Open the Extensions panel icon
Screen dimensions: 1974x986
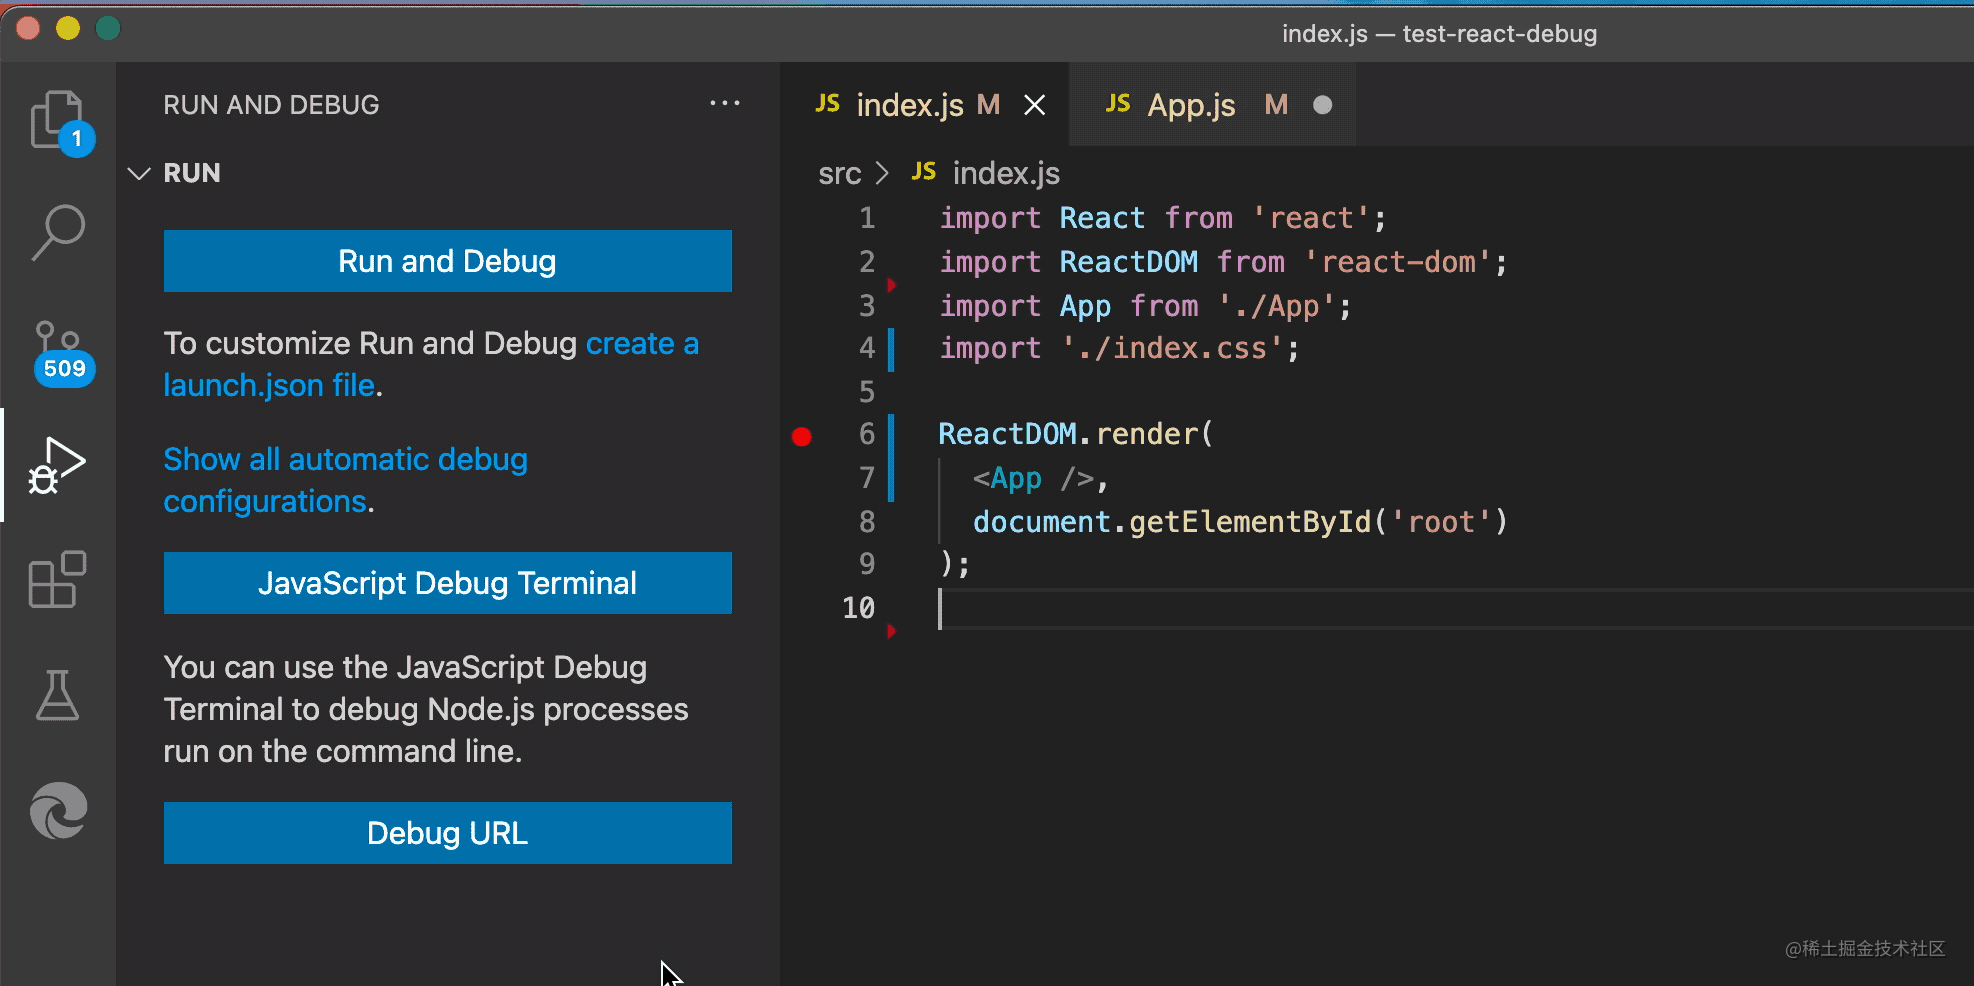click(x=58, y=580)
